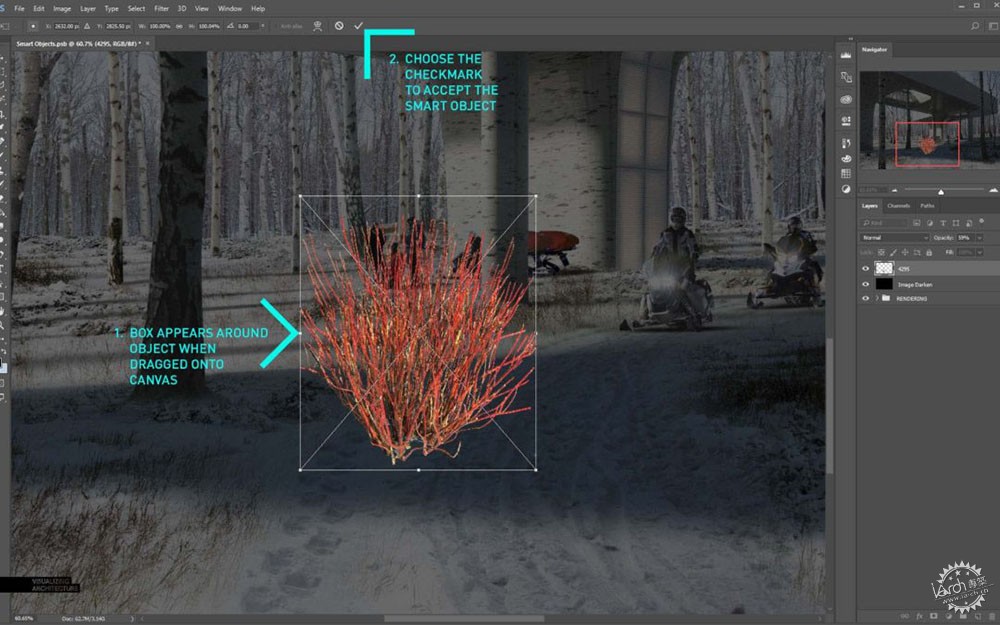
Task: Toggle lock position icon
Action: point(905,253)
